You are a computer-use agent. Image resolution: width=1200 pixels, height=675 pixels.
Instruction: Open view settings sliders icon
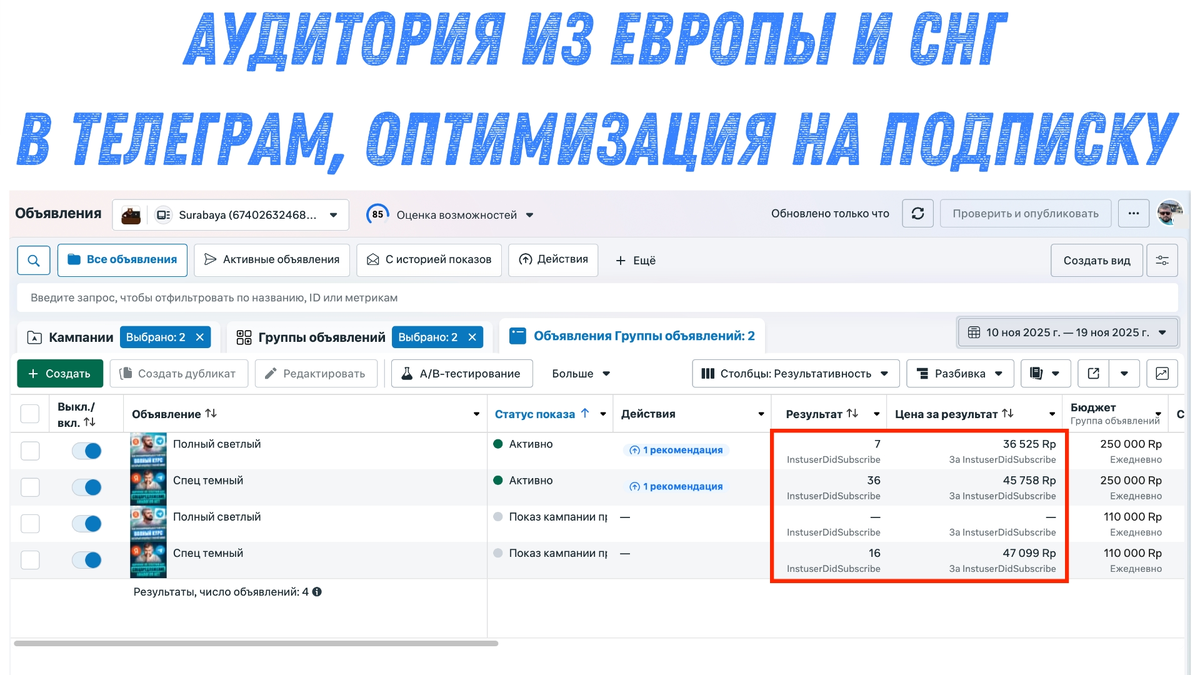tap(1162, 260)
